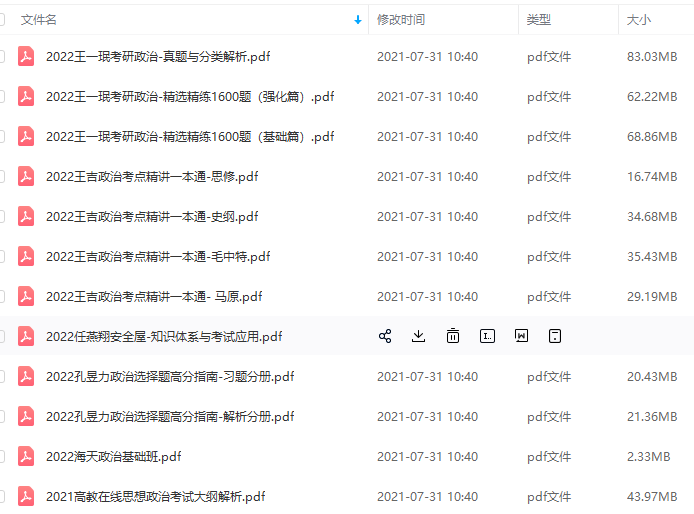Screen dimensions: 694x514
Task: Sort the list by 大小 column
Action: [x=638, y=20]
